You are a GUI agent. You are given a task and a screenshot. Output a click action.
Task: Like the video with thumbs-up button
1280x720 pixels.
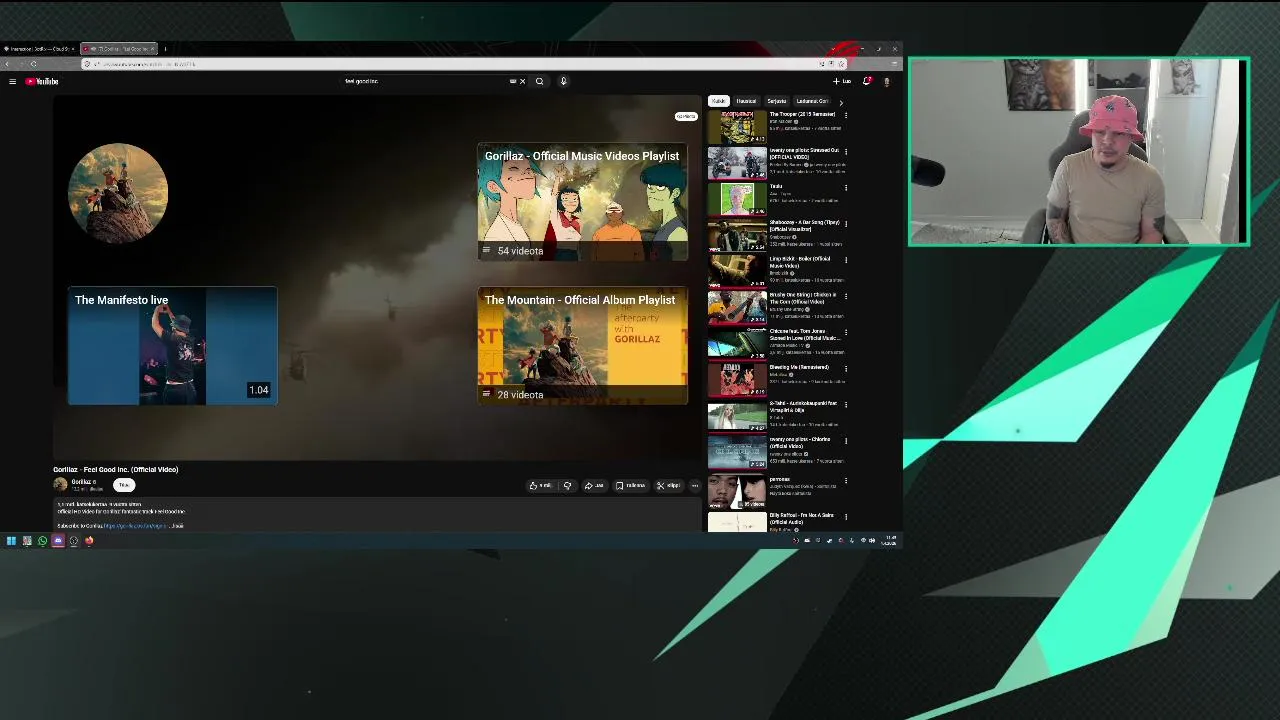[540, 486]
